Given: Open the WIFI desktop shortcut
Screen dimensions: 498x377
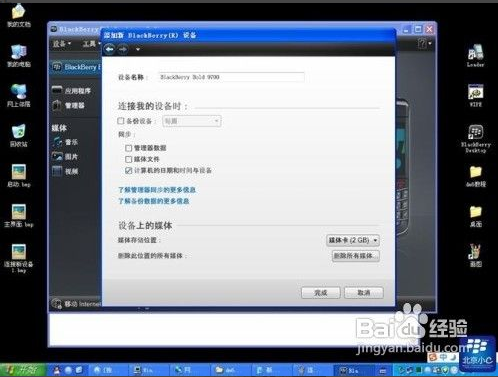Looking at the screenshot, I should (476, 95).
